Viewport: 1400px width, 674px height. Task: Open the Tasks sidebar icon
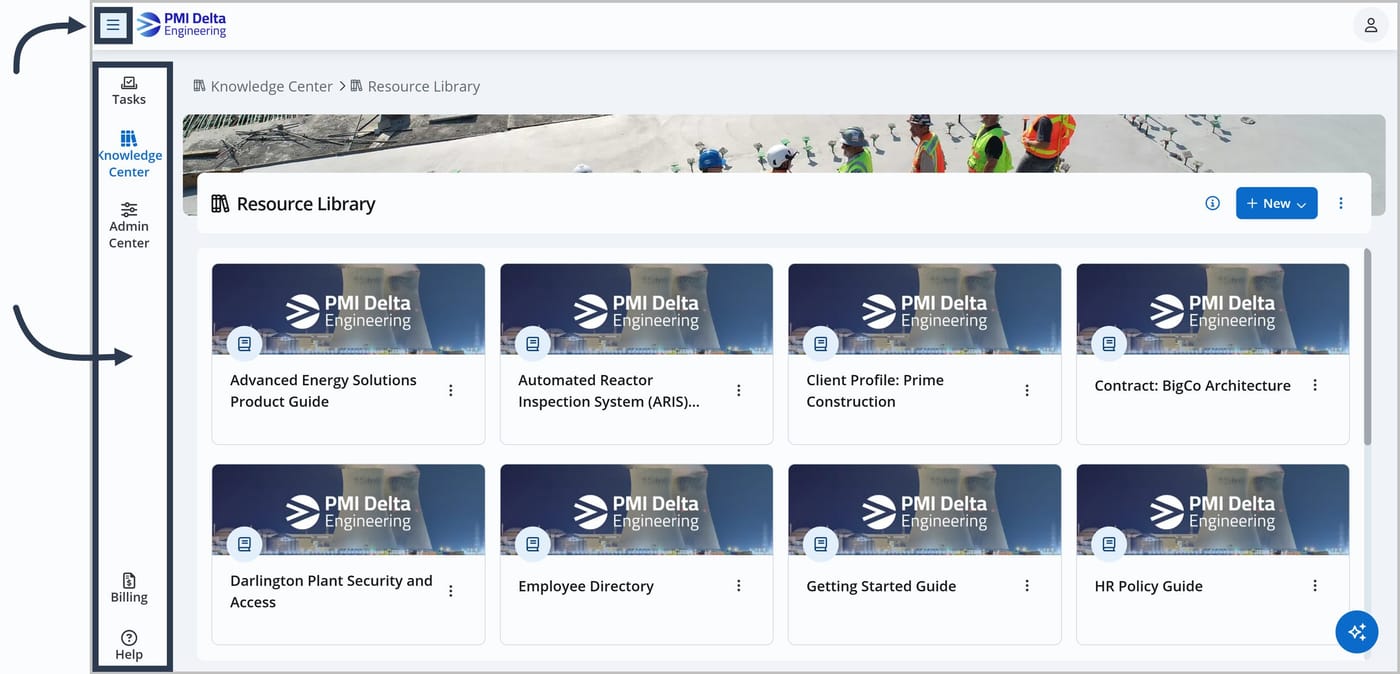pos(129,91)
